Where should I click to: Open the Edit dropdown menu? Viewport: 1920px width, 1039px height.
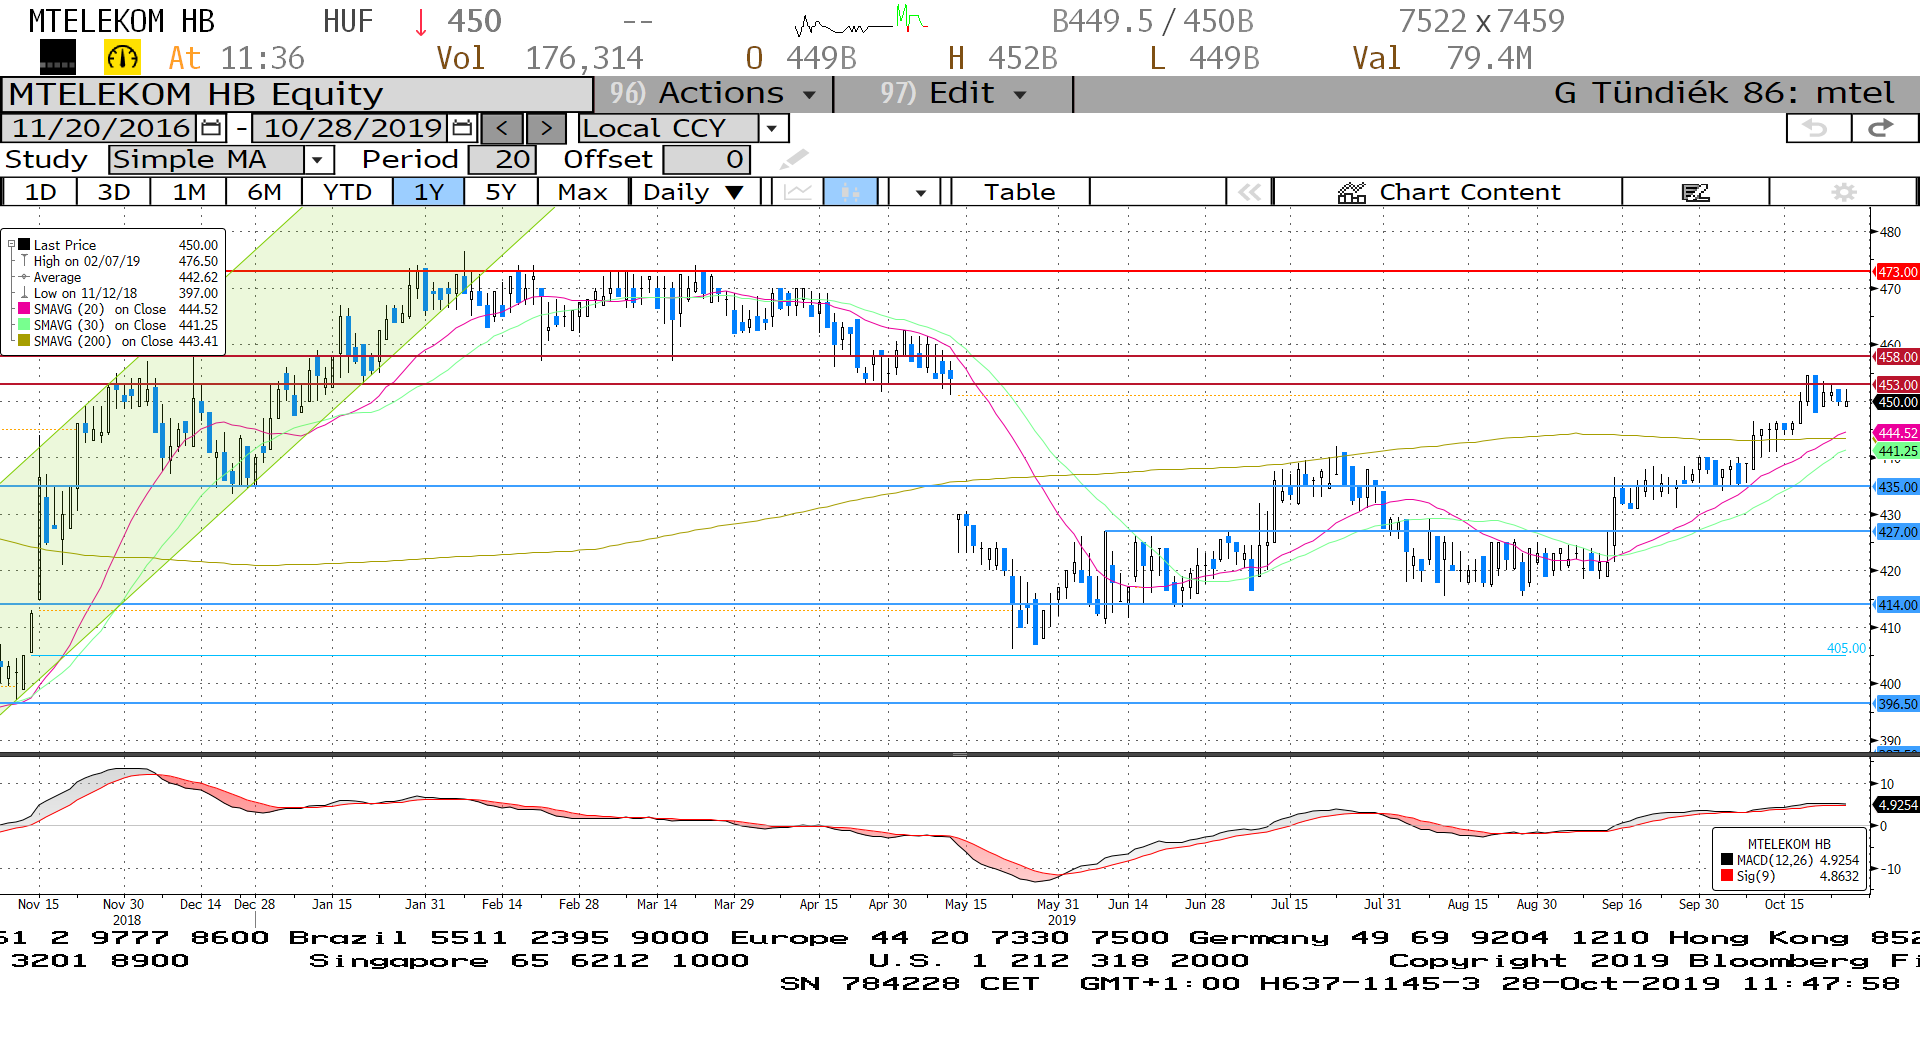pos(953,93)
